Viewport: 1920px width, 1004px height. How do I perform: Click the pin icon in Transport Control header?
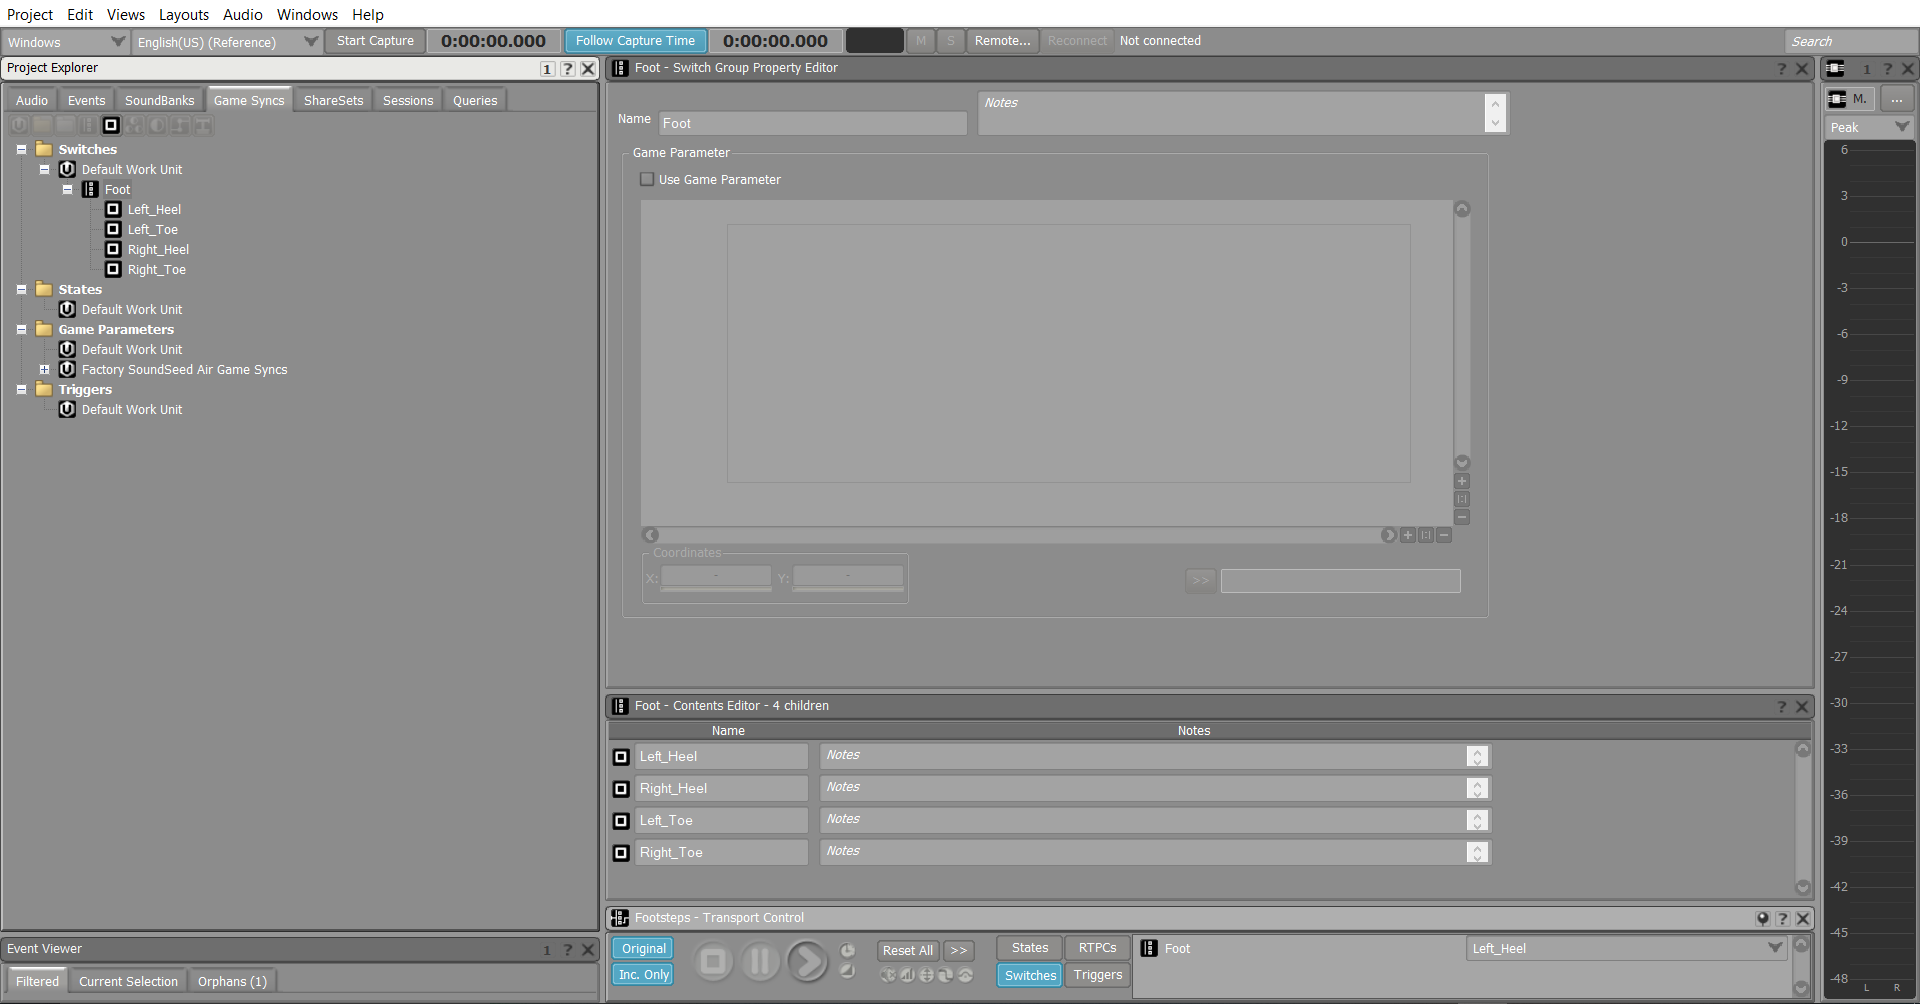1762,918
